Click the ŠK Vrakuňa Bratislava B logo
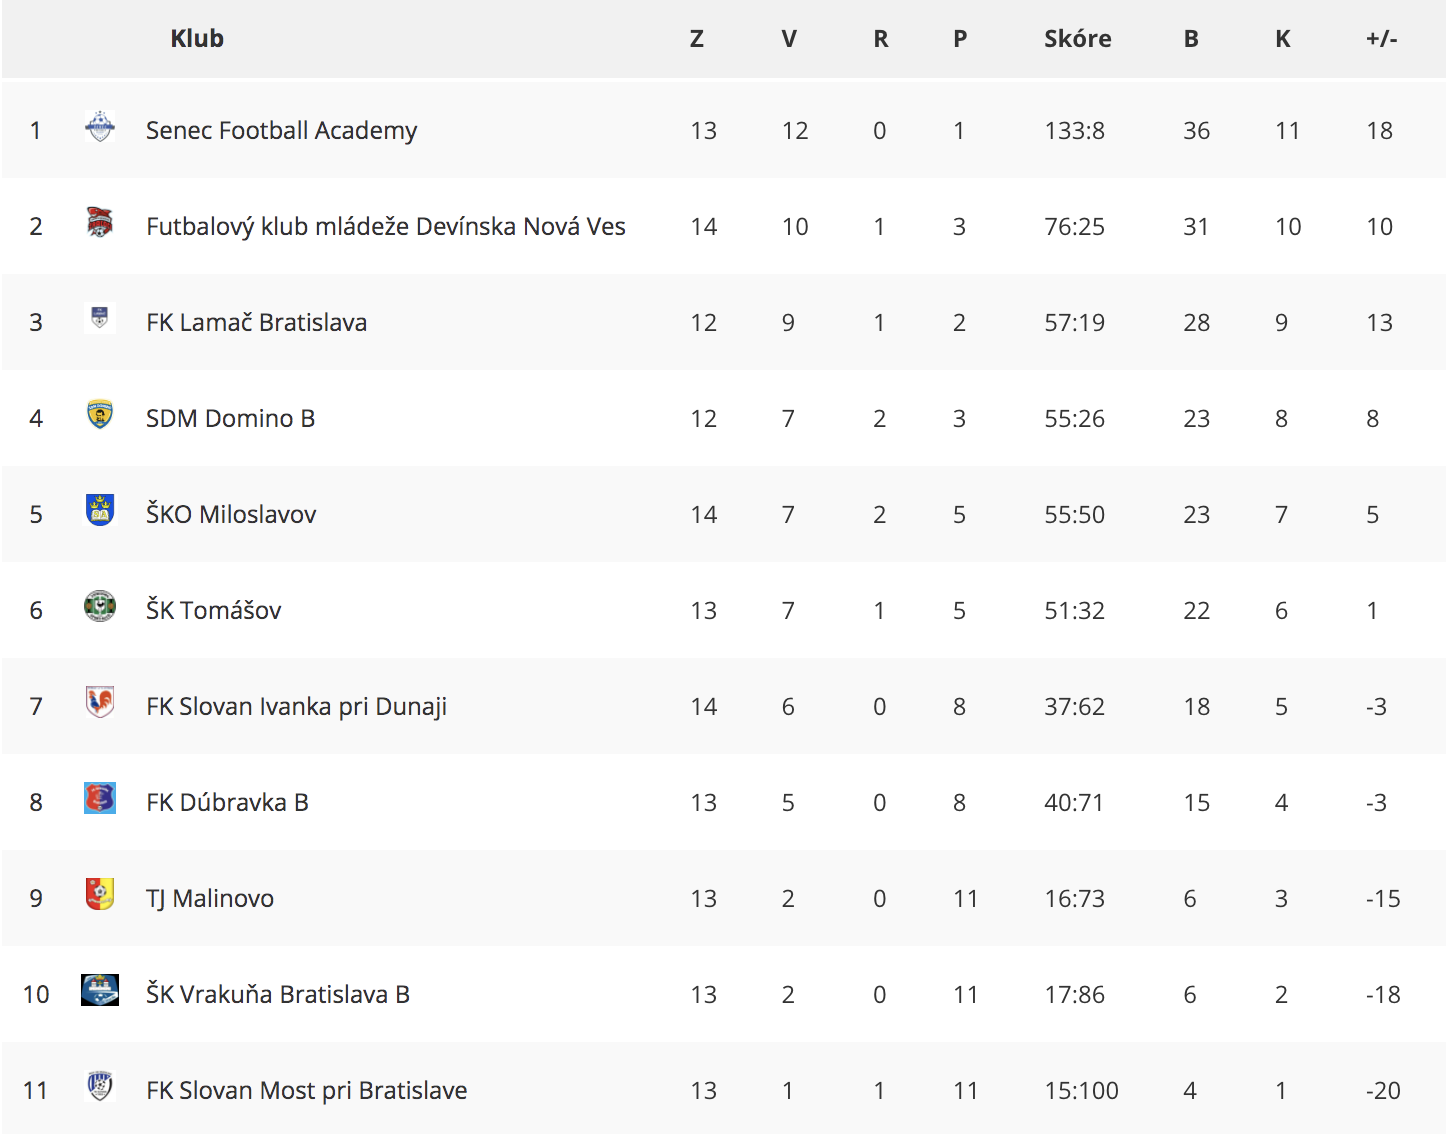This screenshot has height=1134, width=1446. click(x=100, y=990)
